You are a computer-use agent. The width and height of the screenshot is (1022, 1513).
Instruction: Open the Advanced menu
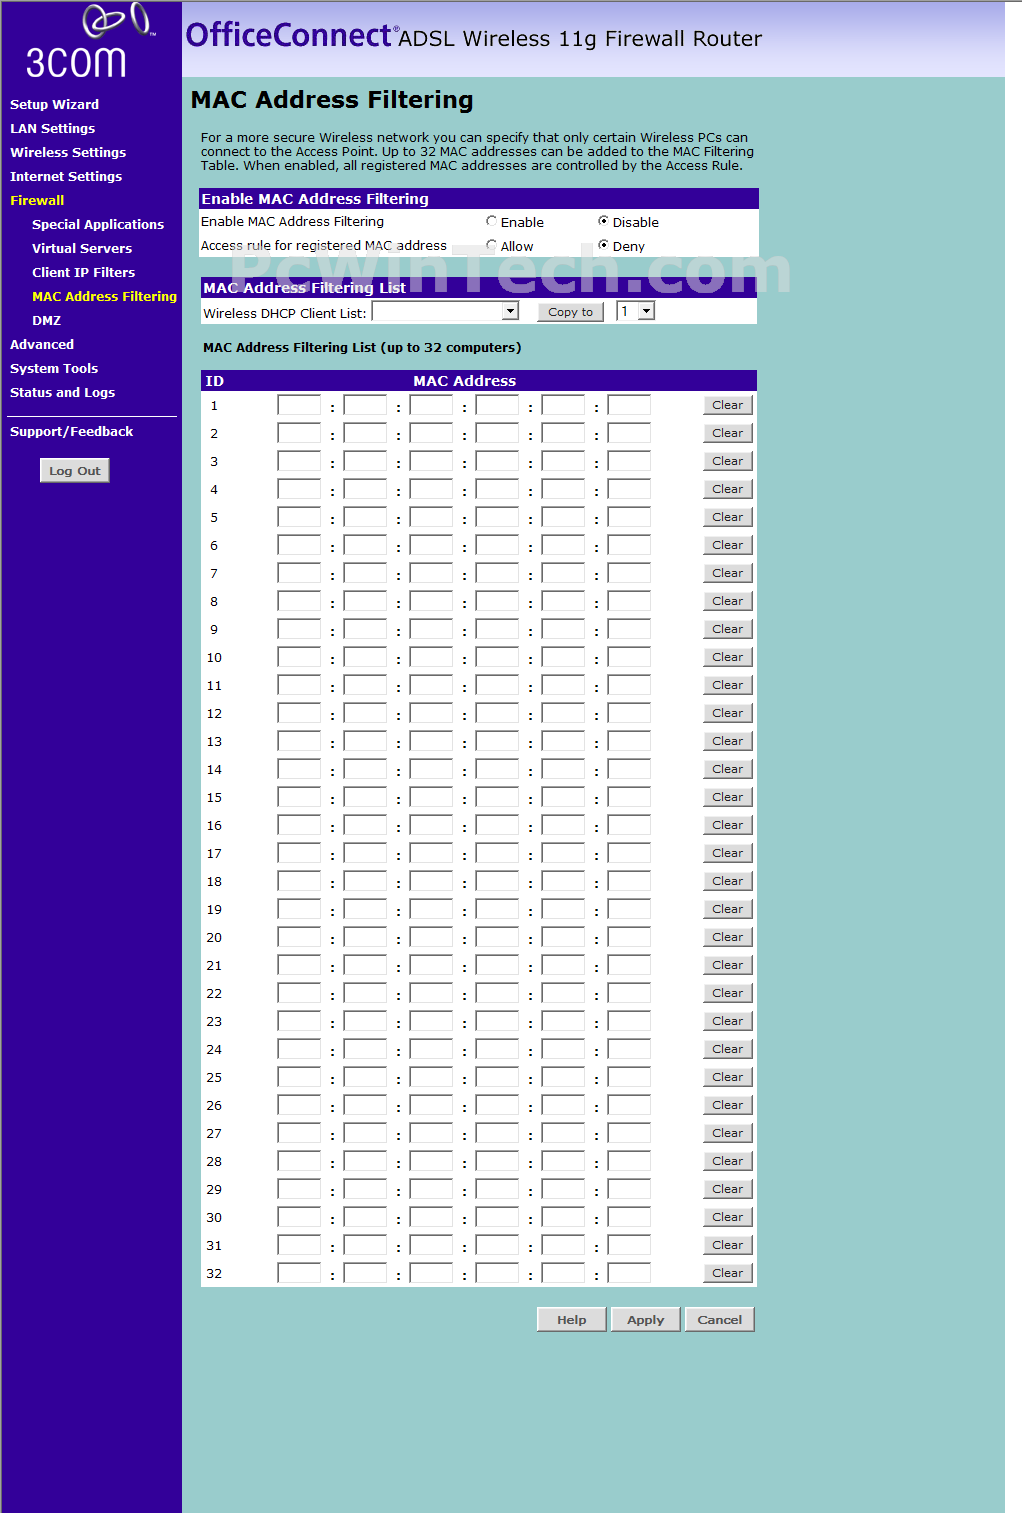[x=42, y=344]
